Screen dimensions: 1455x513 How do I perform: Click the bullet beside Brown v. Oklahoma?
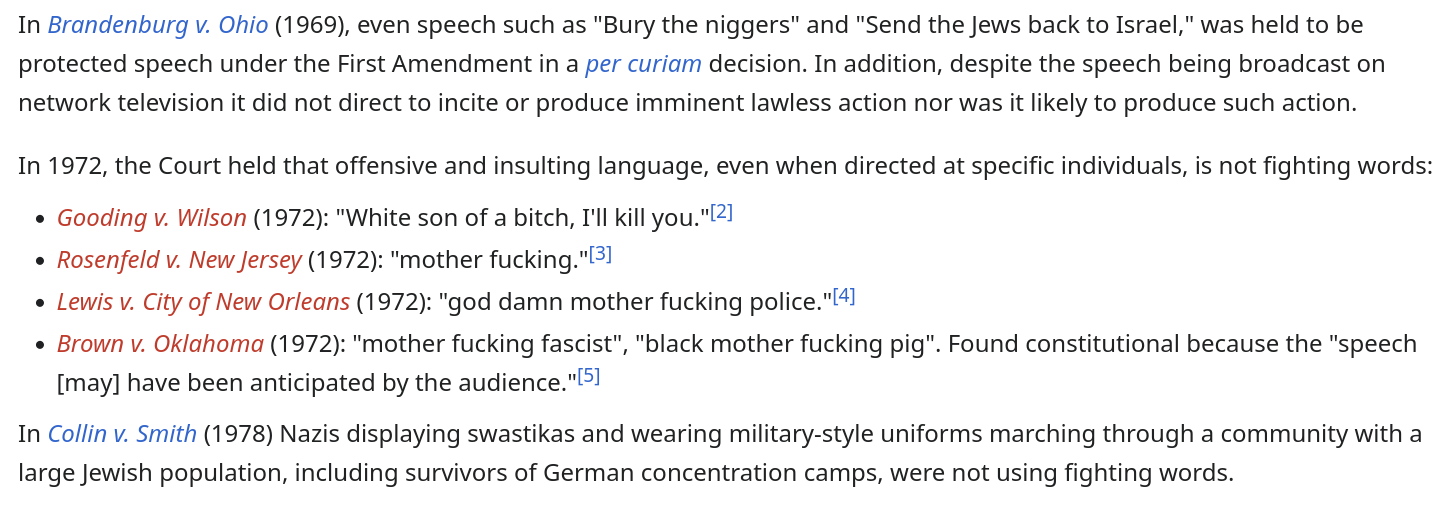[x=40, y=346]
